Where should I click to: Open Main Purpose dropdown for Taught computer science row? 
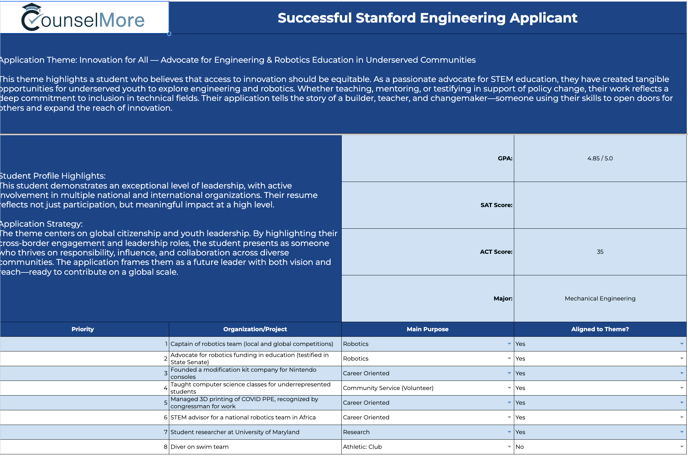coord(509,388)
